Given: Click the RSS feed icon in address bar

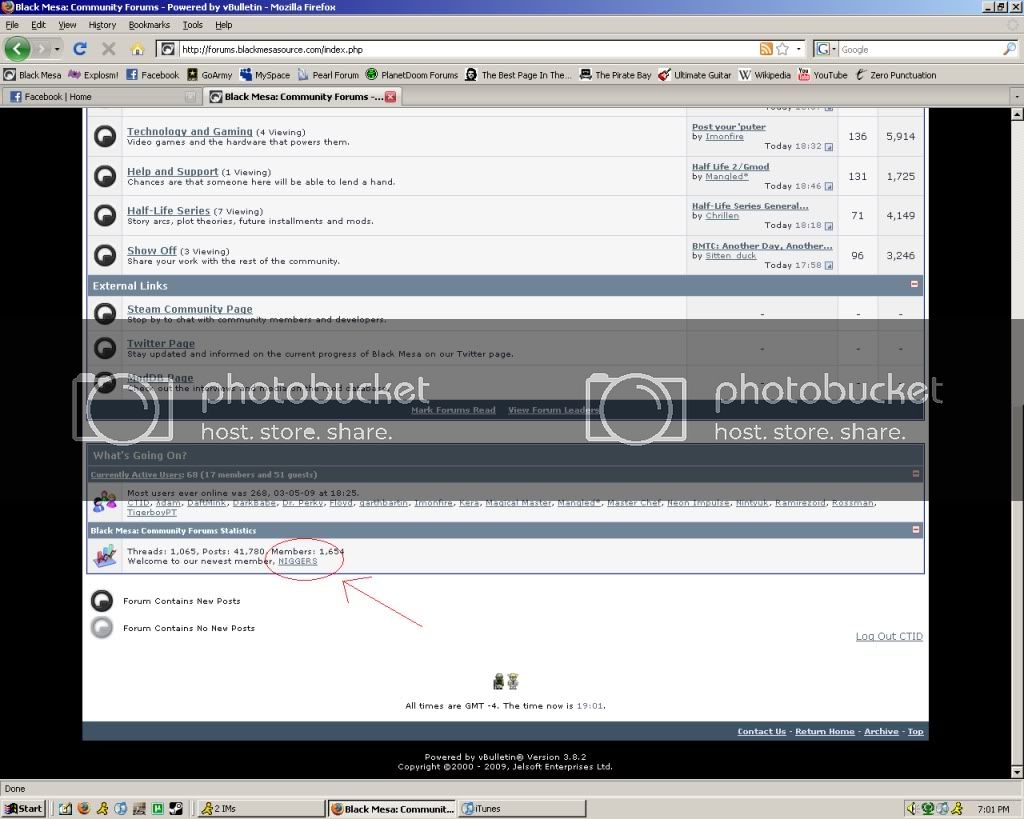Looking at the screenshot, I should click(x=766, y=49).
